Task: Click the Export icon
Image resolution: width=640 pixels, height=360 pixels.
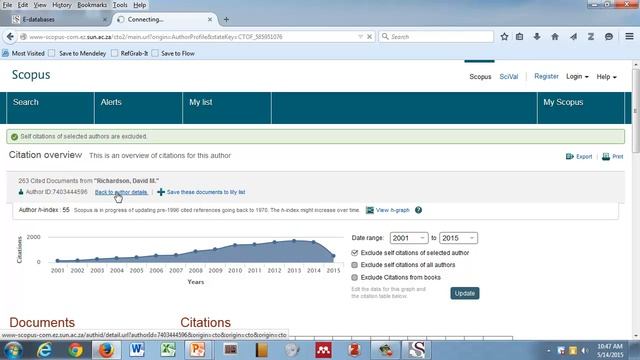Action: pyautogui.click(x=570, y=156)
